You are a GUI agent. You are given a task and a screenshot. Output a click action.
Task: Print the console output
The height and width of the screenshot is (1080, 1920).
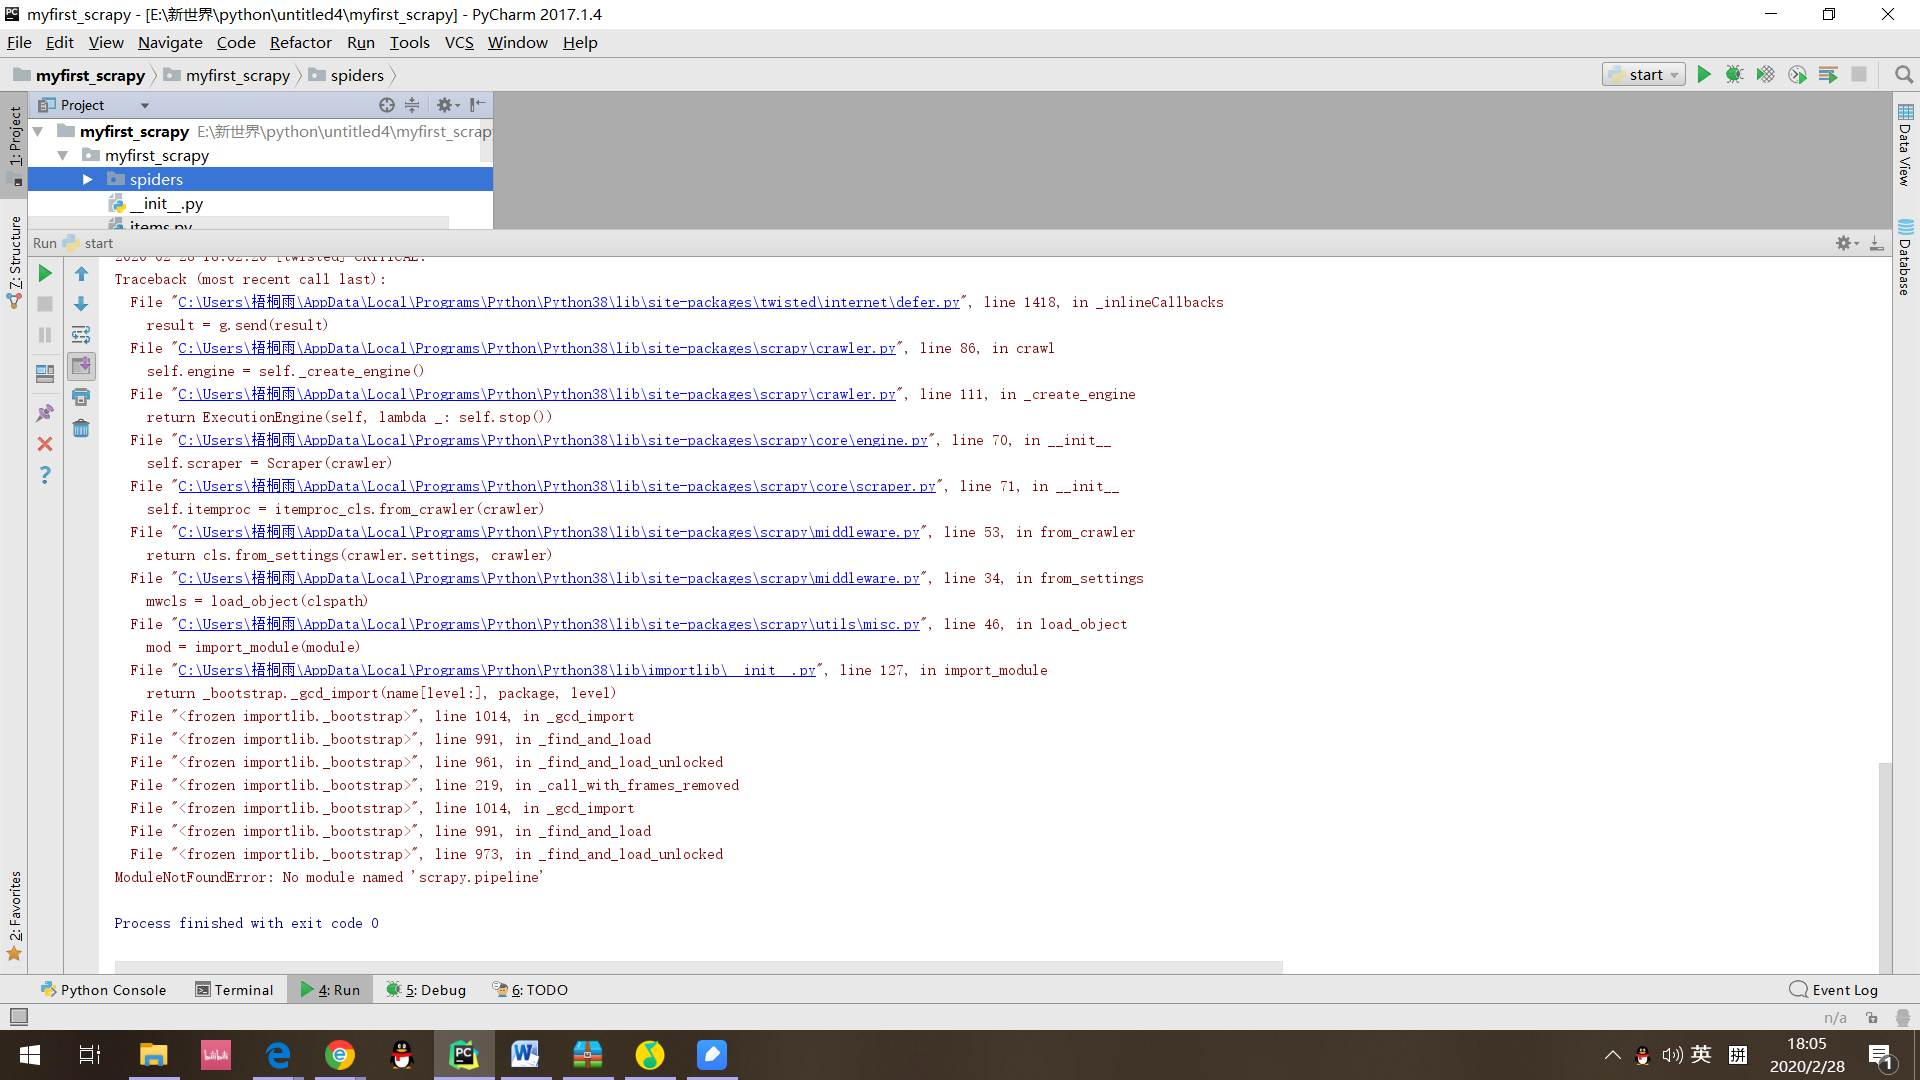pos(81,398)
